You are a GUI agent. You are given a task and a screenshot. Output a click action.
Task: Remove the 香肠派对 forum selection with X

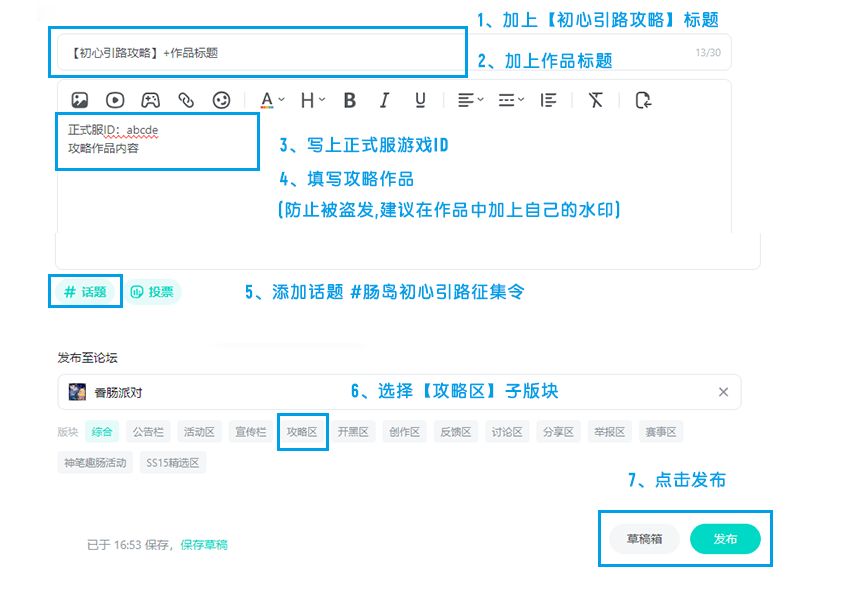point(723,392)
